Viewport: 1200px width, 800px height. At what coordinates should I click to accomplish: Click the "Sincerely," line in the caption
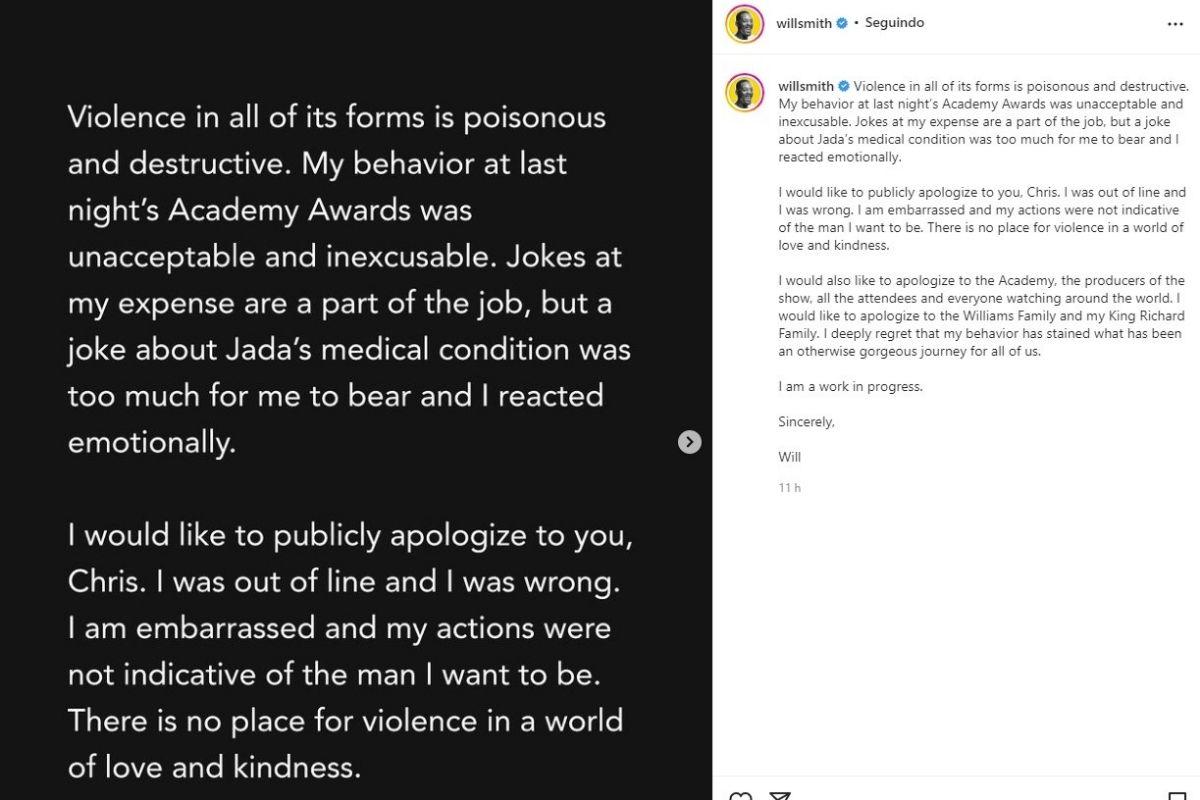pos(806,422)
